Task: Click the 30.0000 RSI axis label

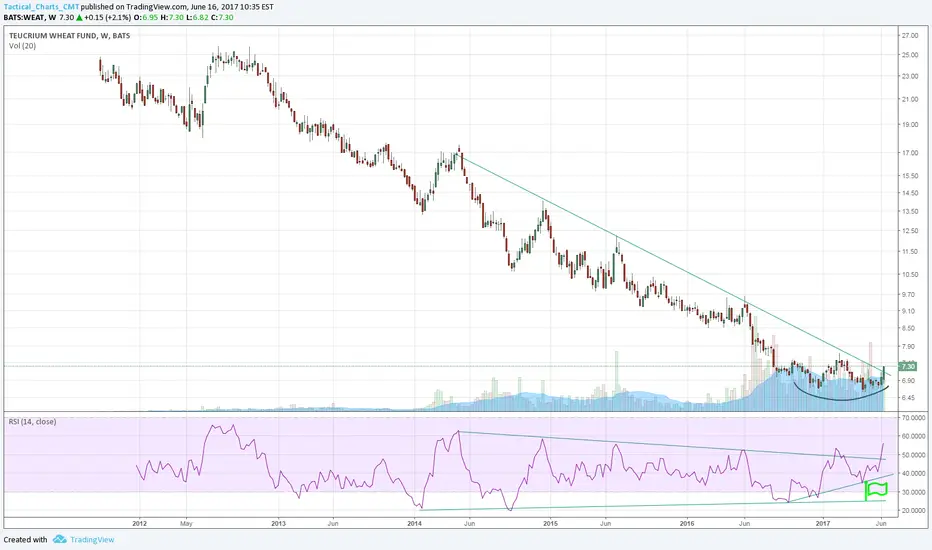Action: point(913,492)
